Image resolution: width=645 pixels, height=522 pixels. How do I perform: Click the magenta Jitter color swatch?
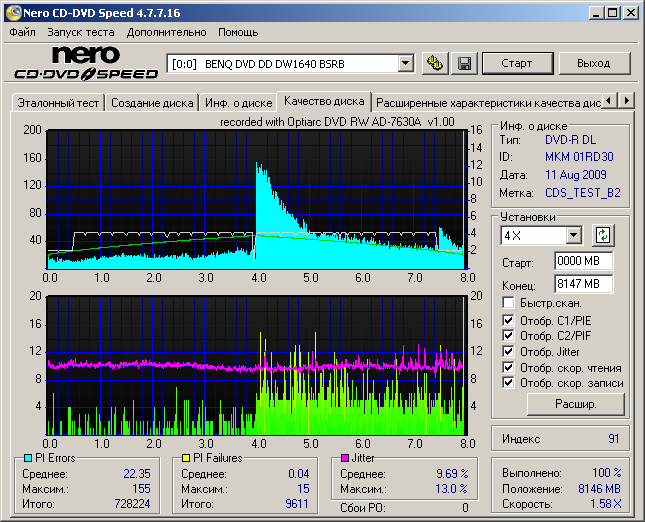click(x=345, y=458)
